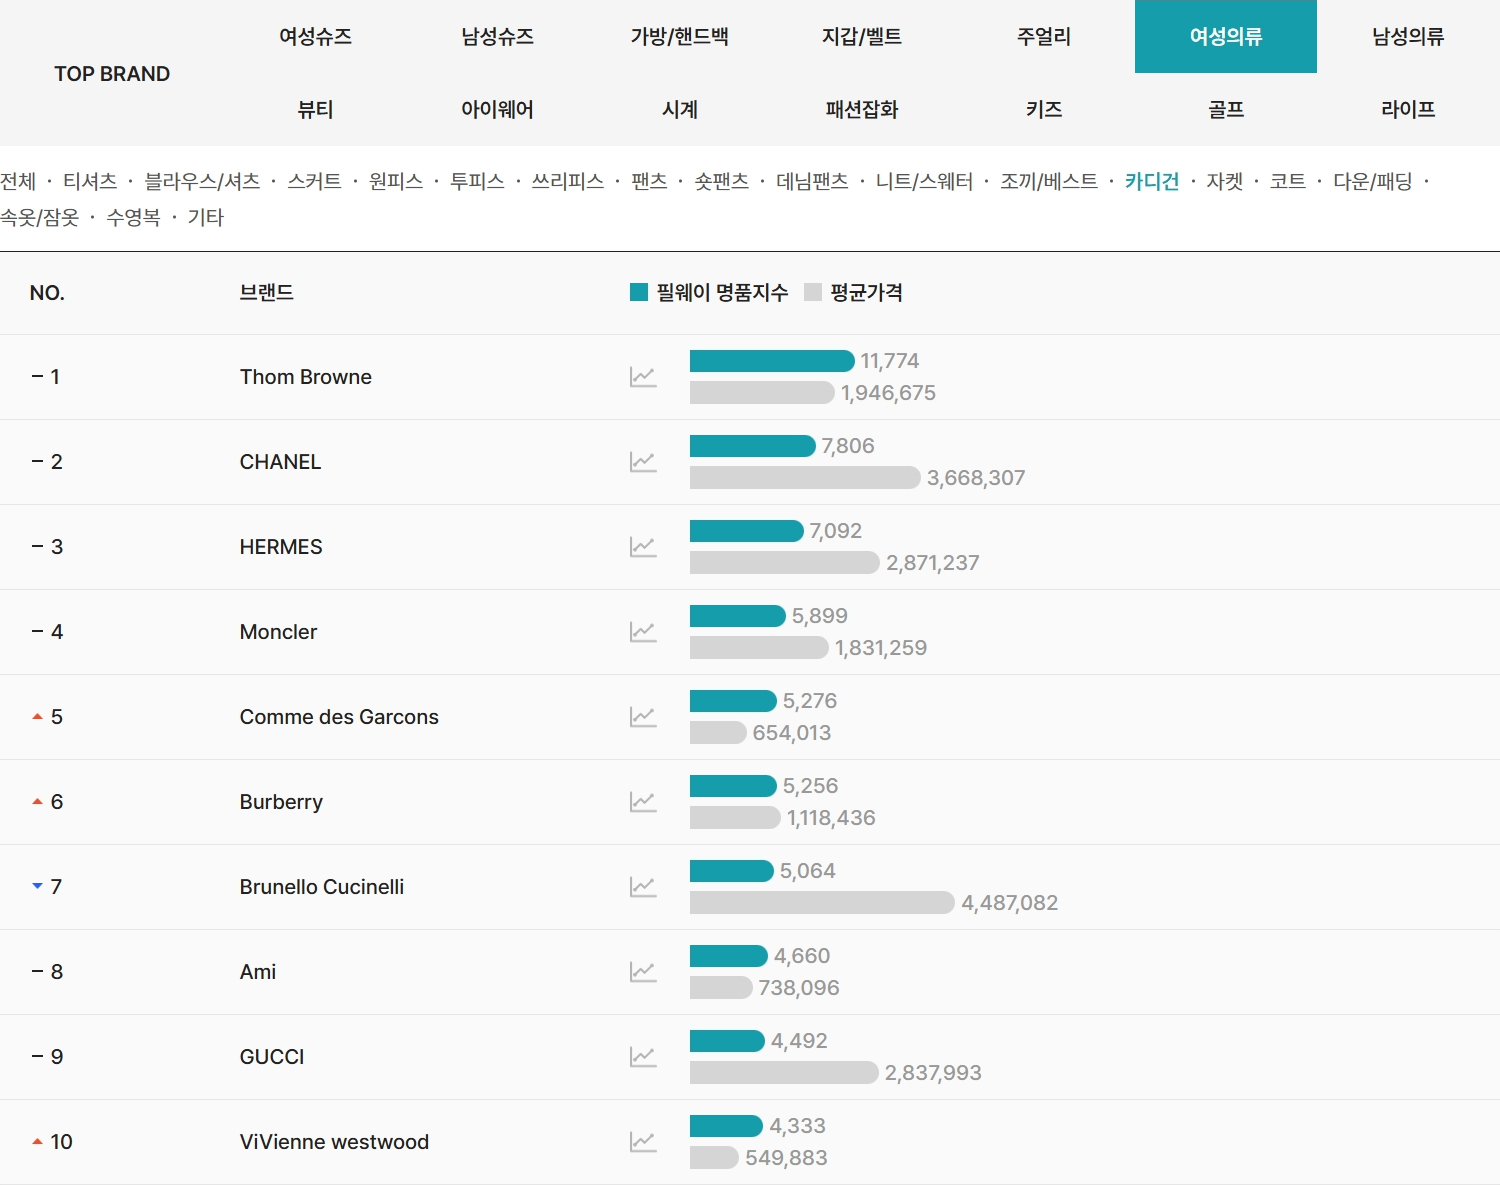Click the TOP BRAND heading
Screen dimensions: 1500x1185
click(112, 74)
